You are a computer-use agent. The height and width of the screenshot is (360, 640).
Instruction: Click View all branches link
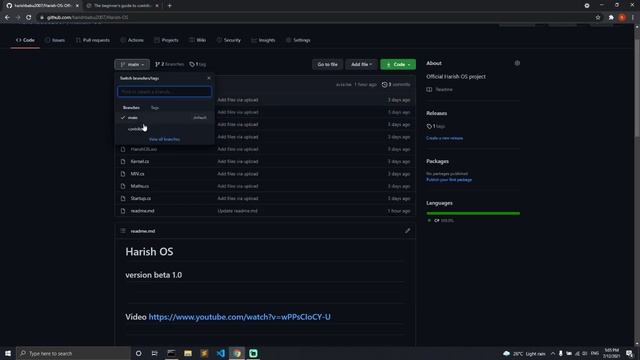(x=164, y=139)
